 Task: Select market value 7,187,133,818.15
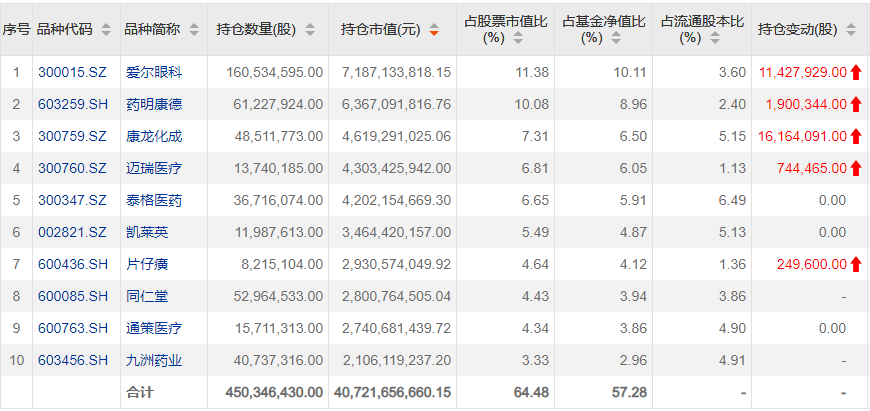(396, 72)
